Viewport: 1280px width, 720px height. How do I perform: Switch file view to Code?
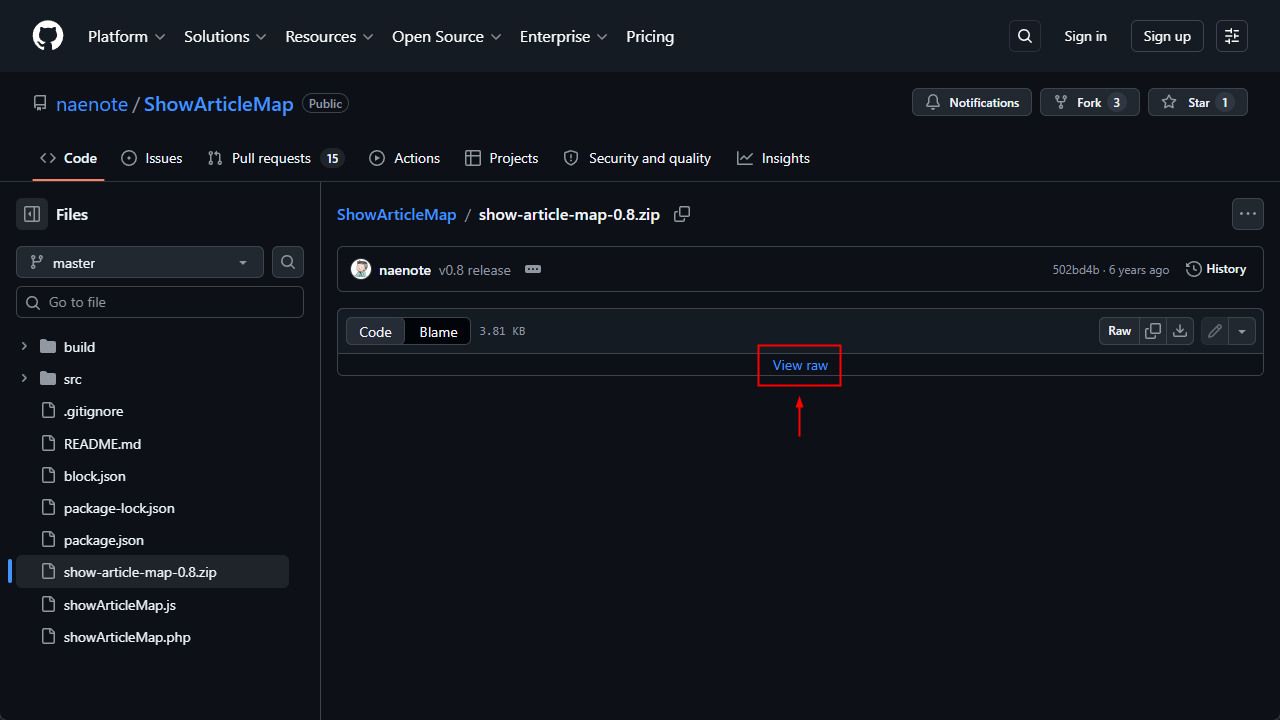375,331
